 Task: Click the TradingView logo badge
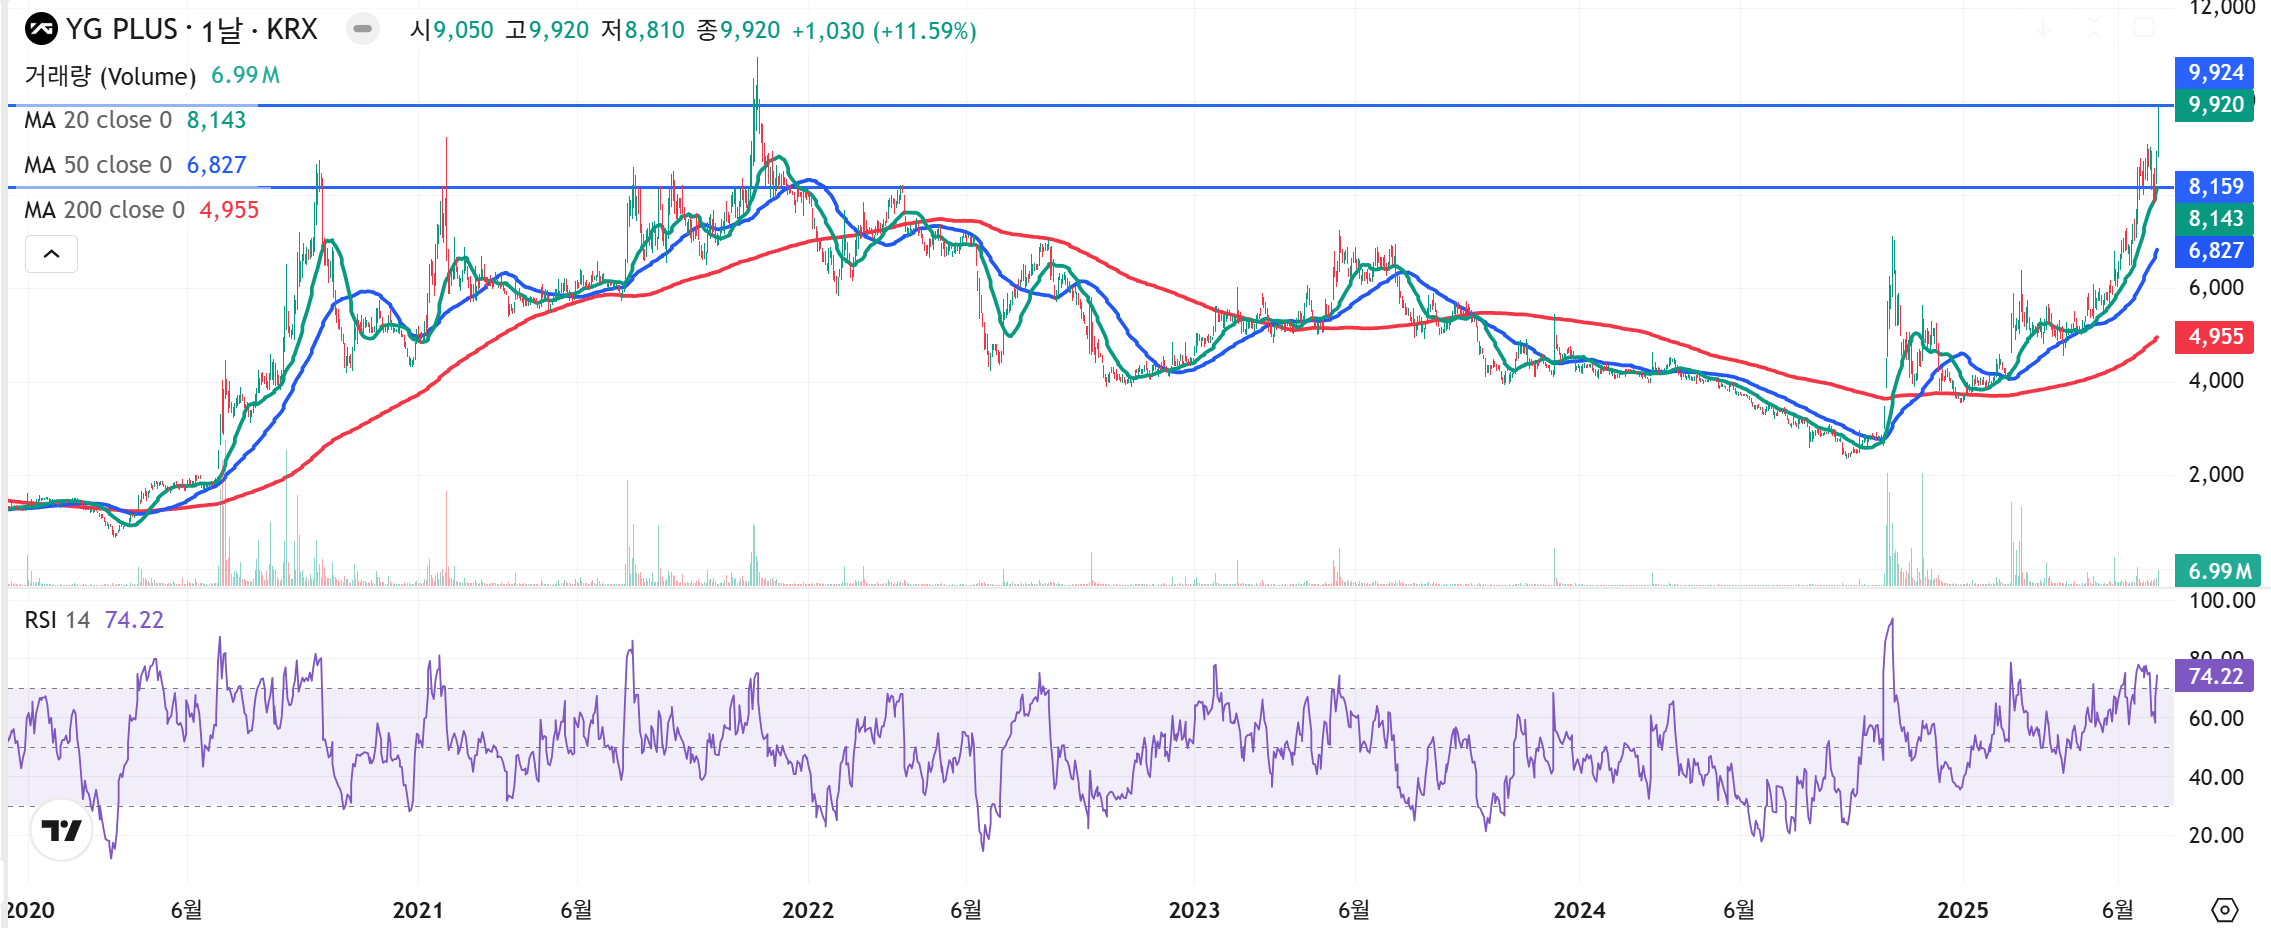[x=61, y=830]
